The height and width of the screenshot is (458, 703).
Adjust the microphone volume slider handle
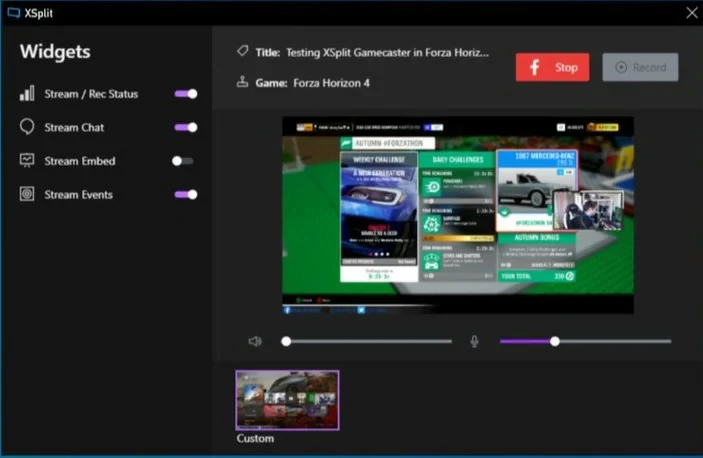point(555,341)
